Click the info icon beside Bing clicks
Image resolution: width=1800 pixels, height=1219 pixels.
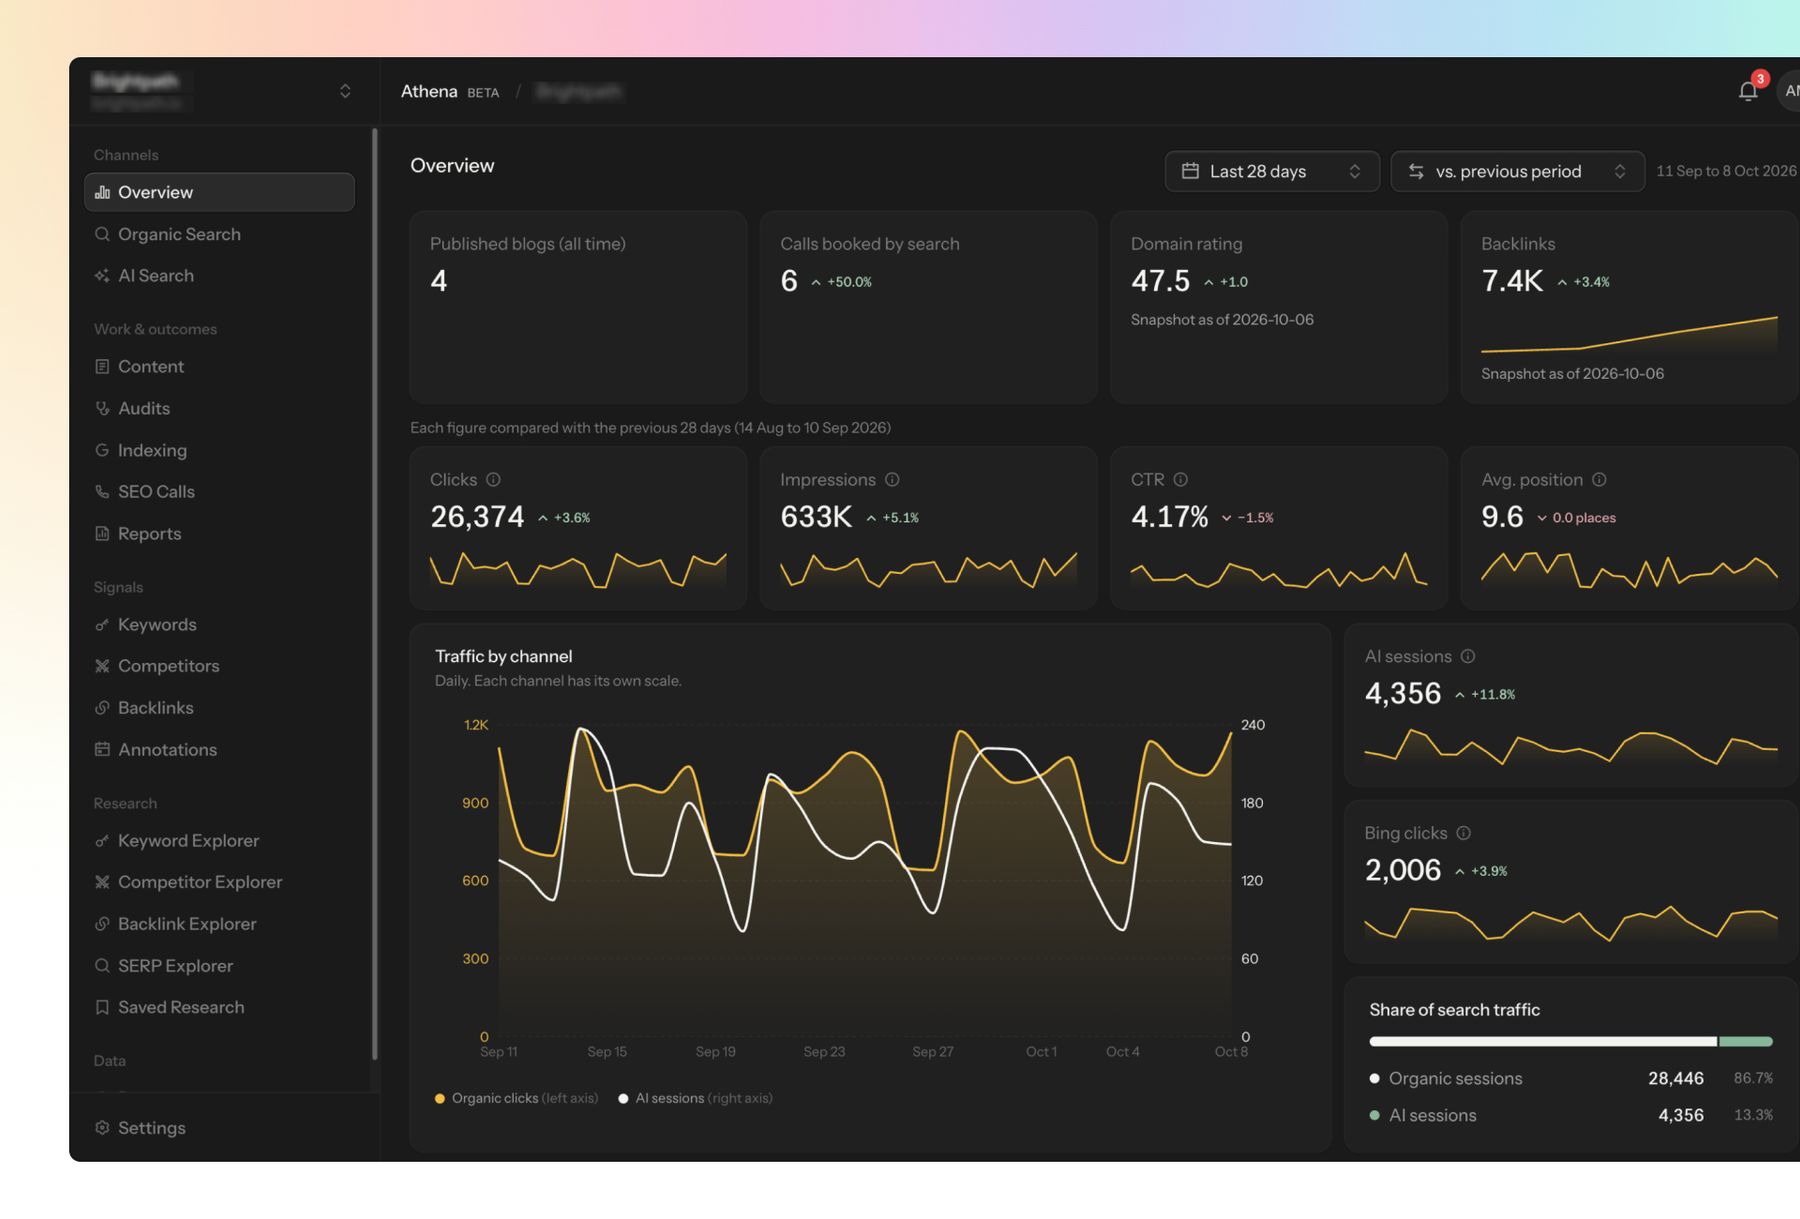(1463, 833)
